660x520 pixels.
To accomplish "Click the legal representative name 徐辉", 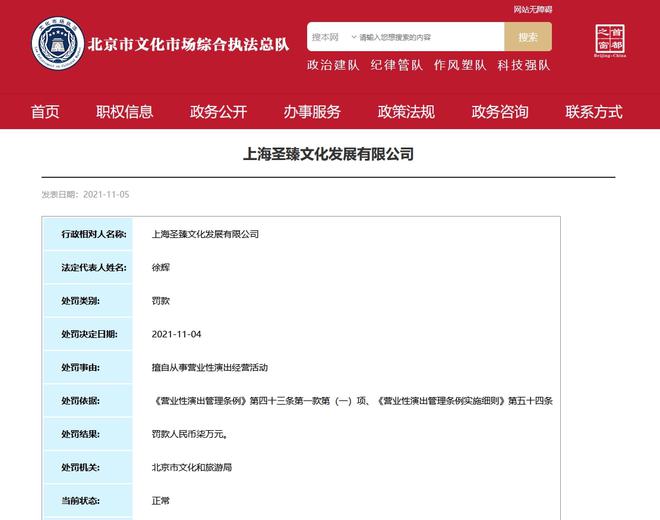I will [x=161, y=267].
